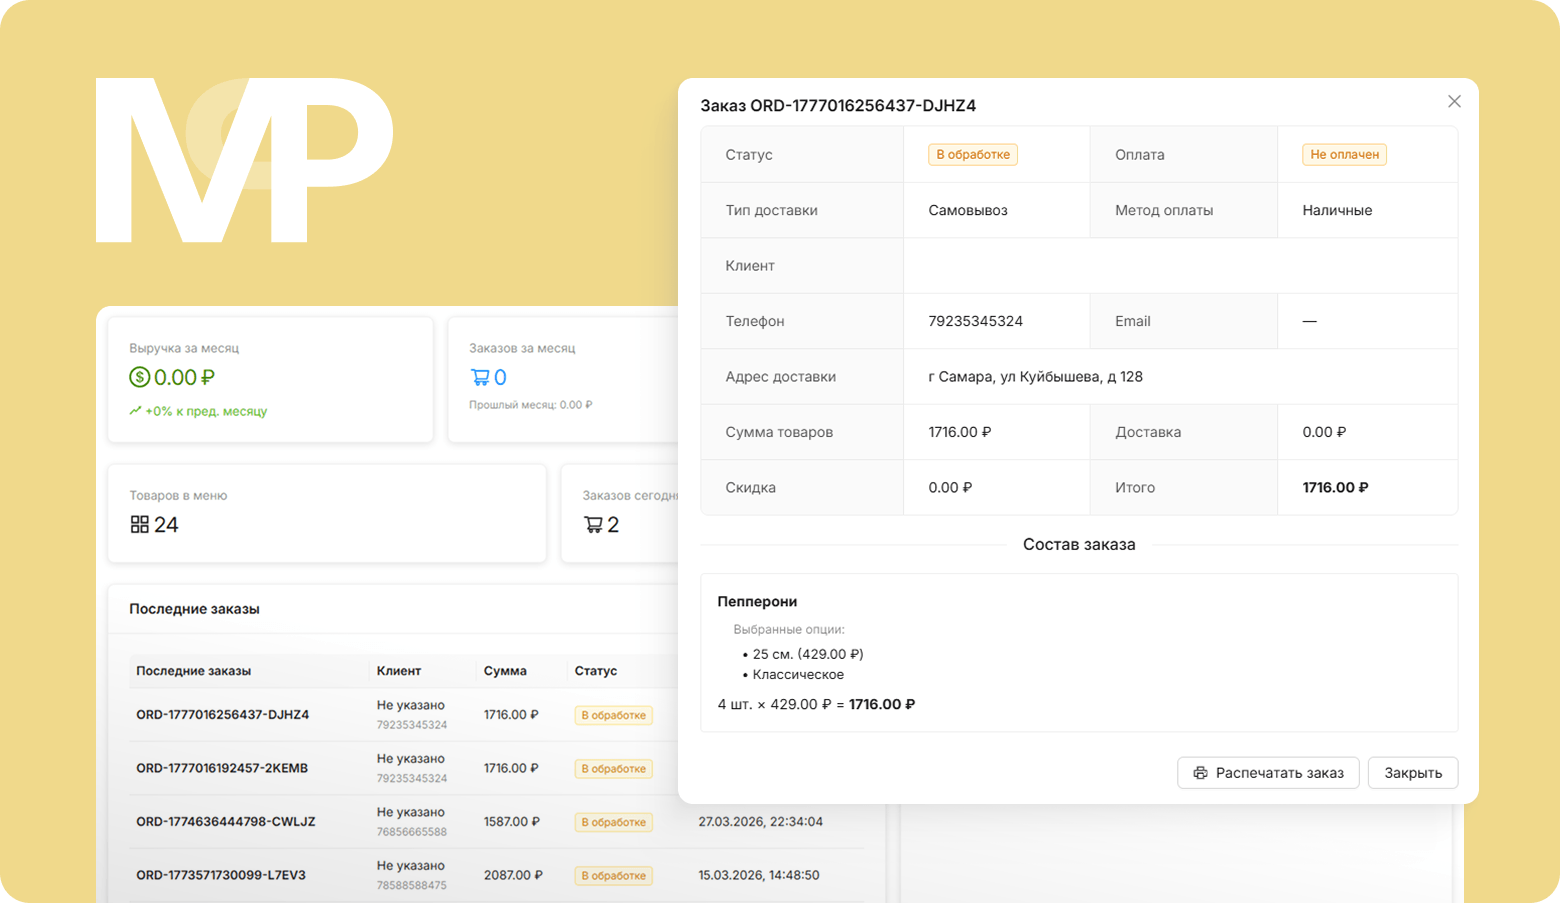Screen dimensions: 1560x903
Task: Close the order dialog with X icon
Action: (1454, 101)
